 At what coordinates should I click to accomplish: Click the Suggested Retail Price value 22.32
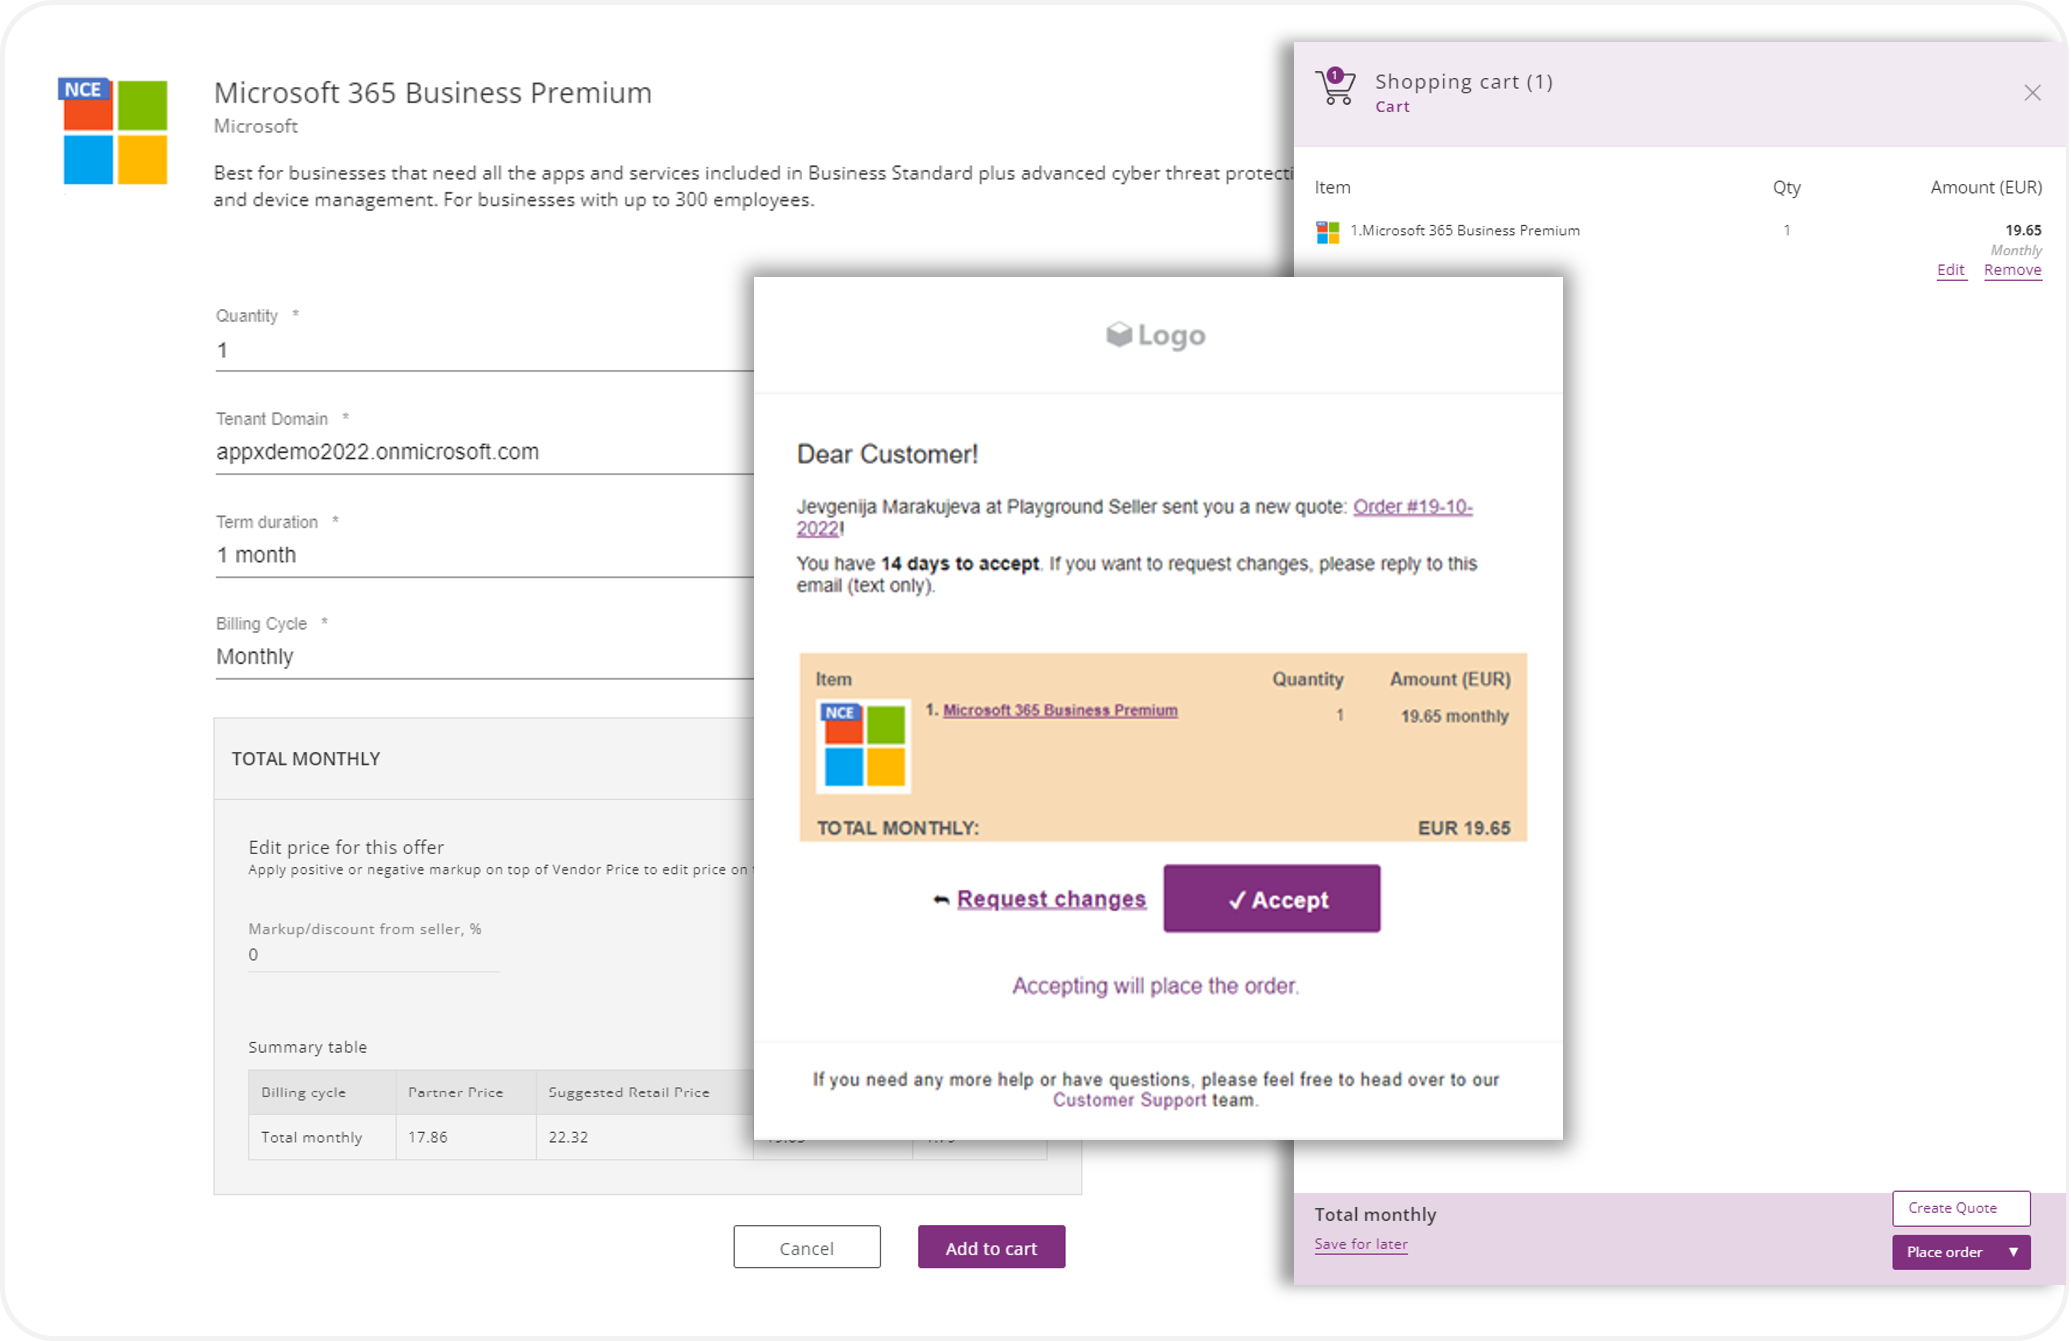point(568,1137)
